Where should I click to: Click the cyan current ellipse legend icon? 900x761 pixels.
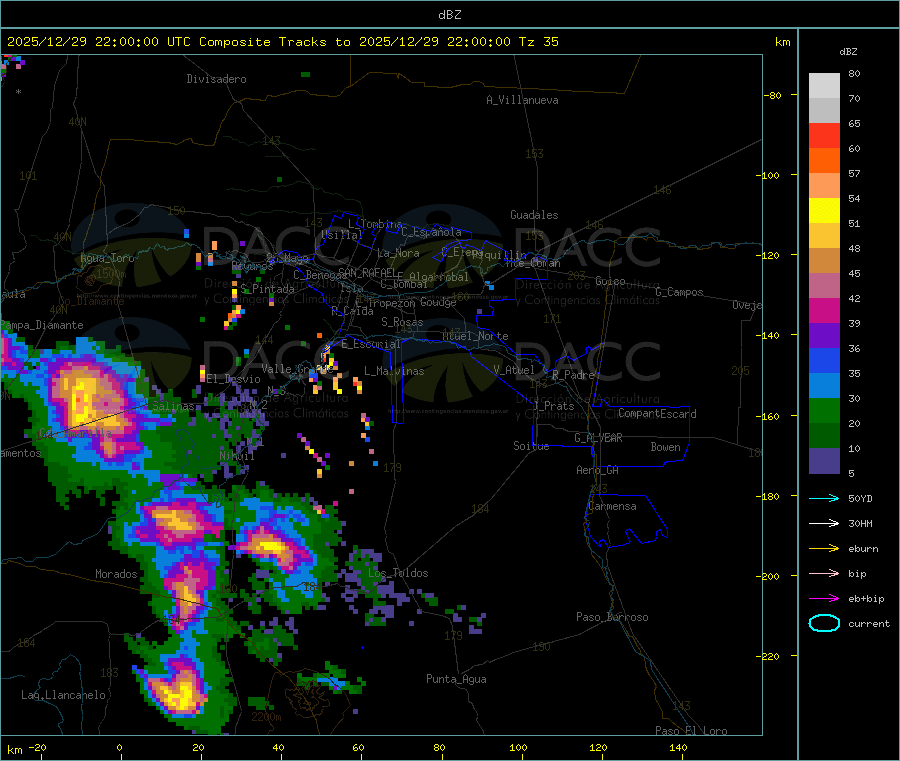click(824, 623)
